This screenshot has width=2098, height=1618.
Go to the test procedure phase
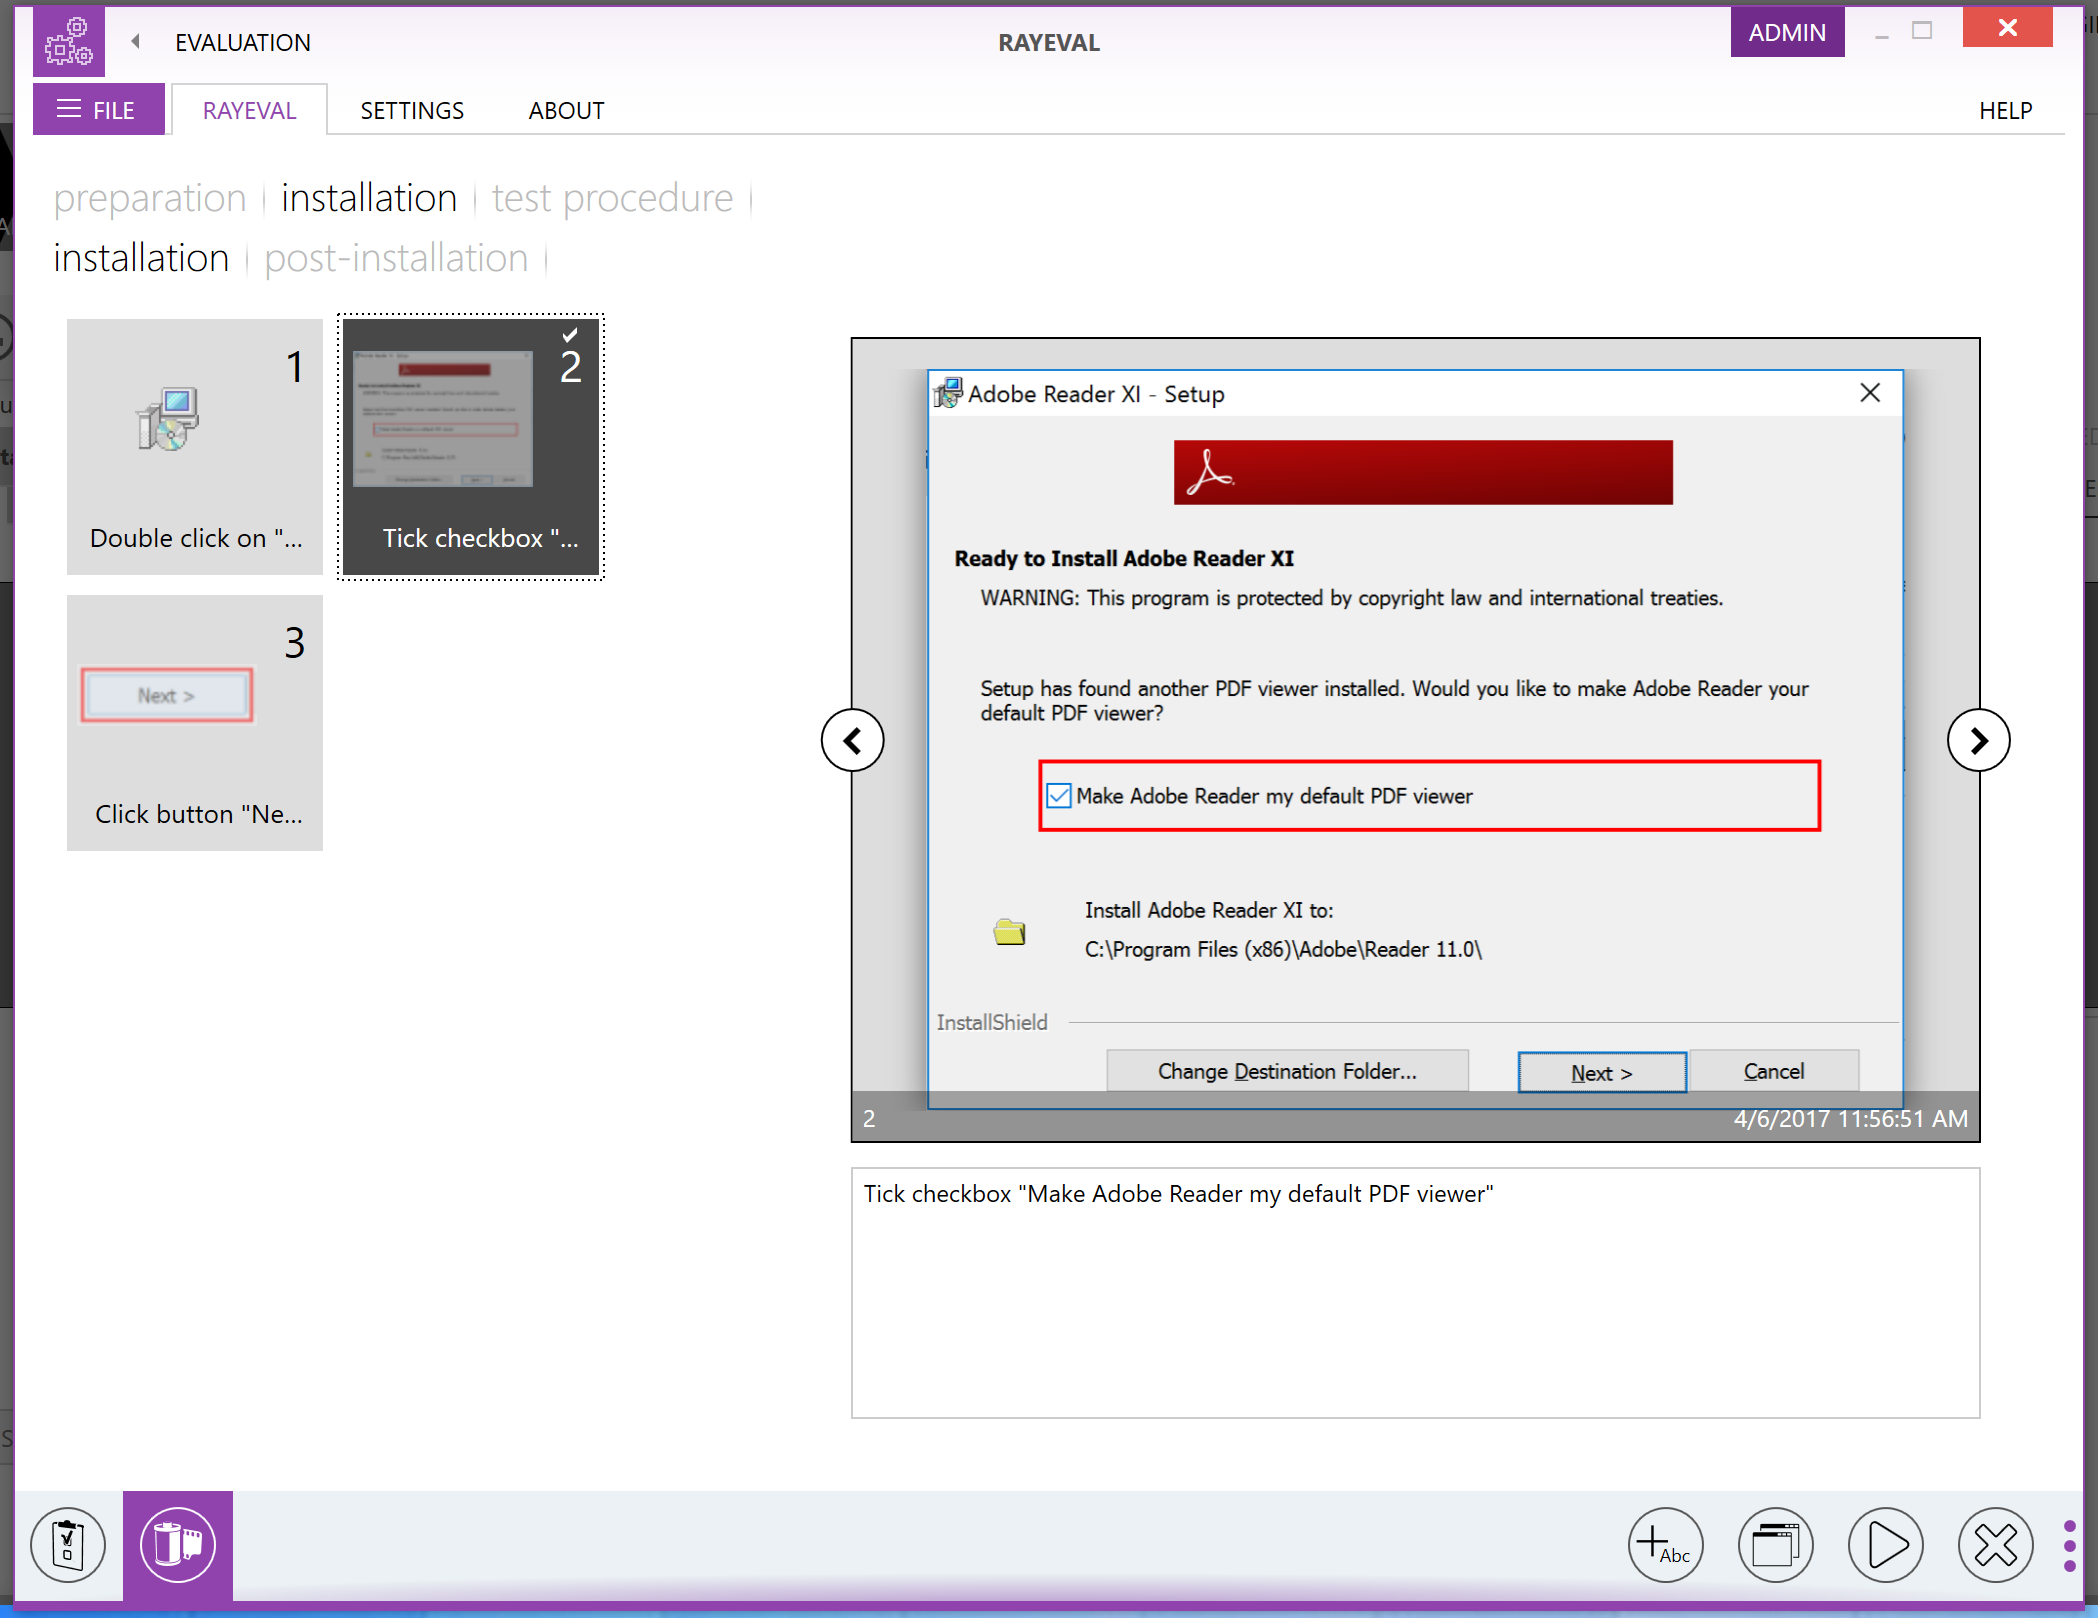(x=612, y=198)
